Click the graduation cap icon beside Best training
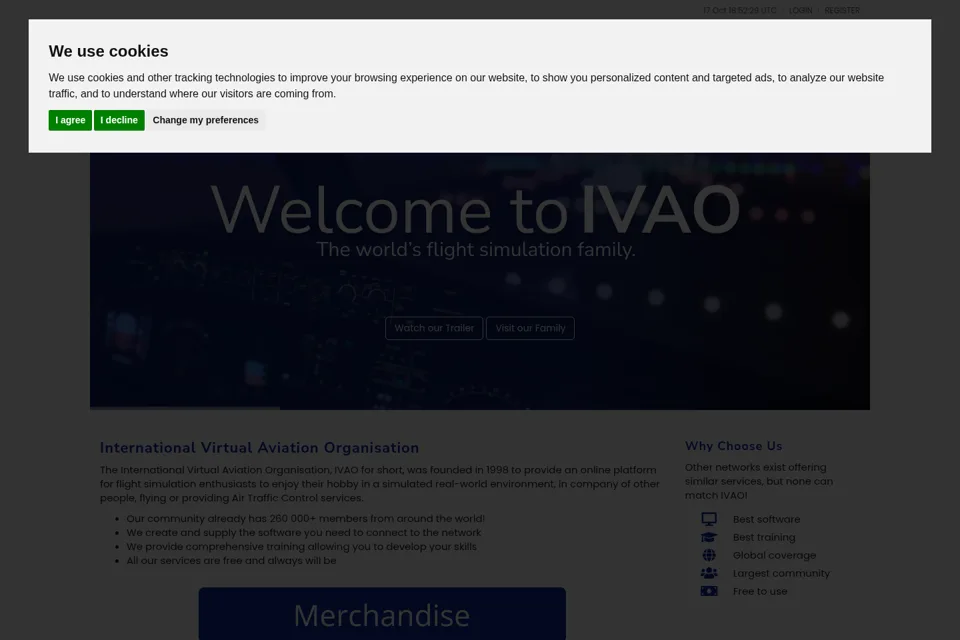The height and width of the screenshot is (640, 960). pyautogui.click(x=709, y=537)
